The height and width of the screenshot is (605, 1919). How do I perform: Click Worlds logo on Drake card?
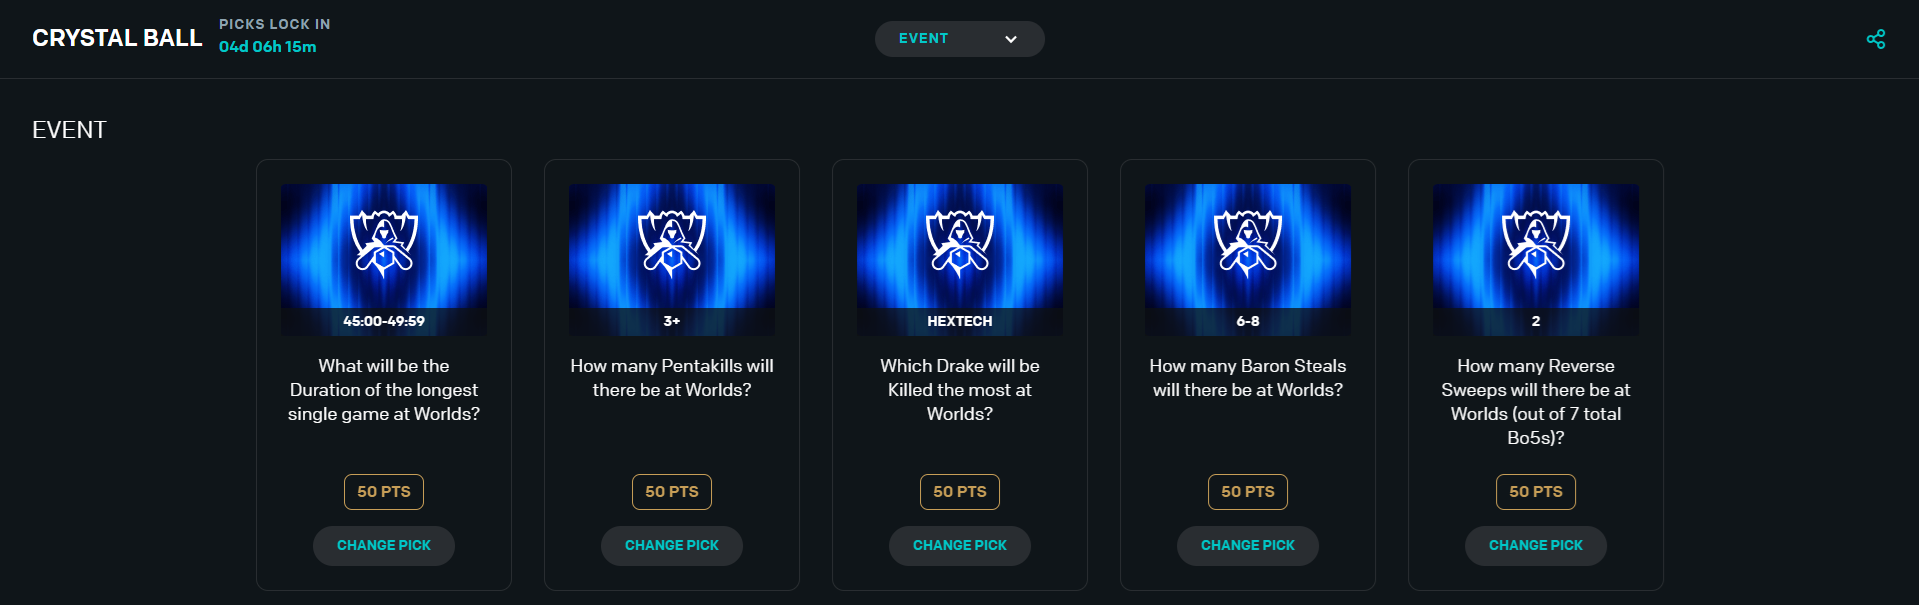(x=960, y=243)
